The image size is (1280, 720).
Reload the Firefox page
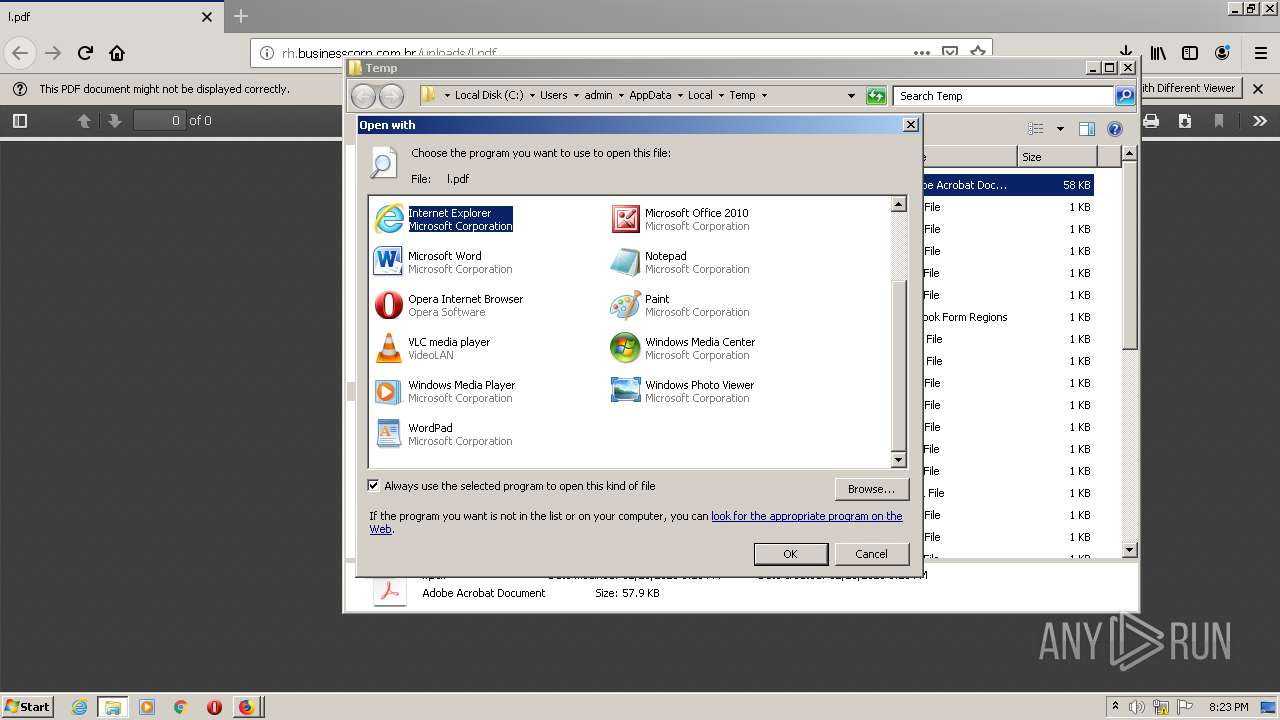click(85, 53)
